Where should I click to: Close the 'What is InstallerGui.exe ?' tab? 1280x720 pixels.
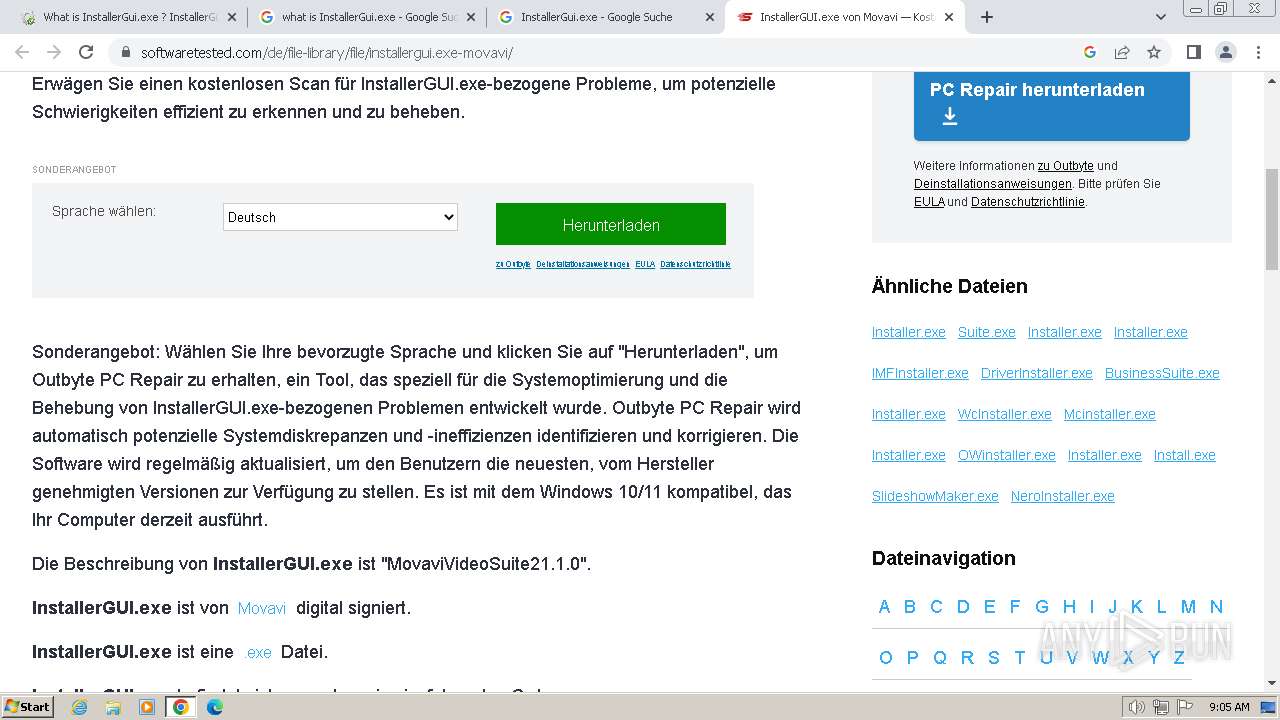point(232,17)
